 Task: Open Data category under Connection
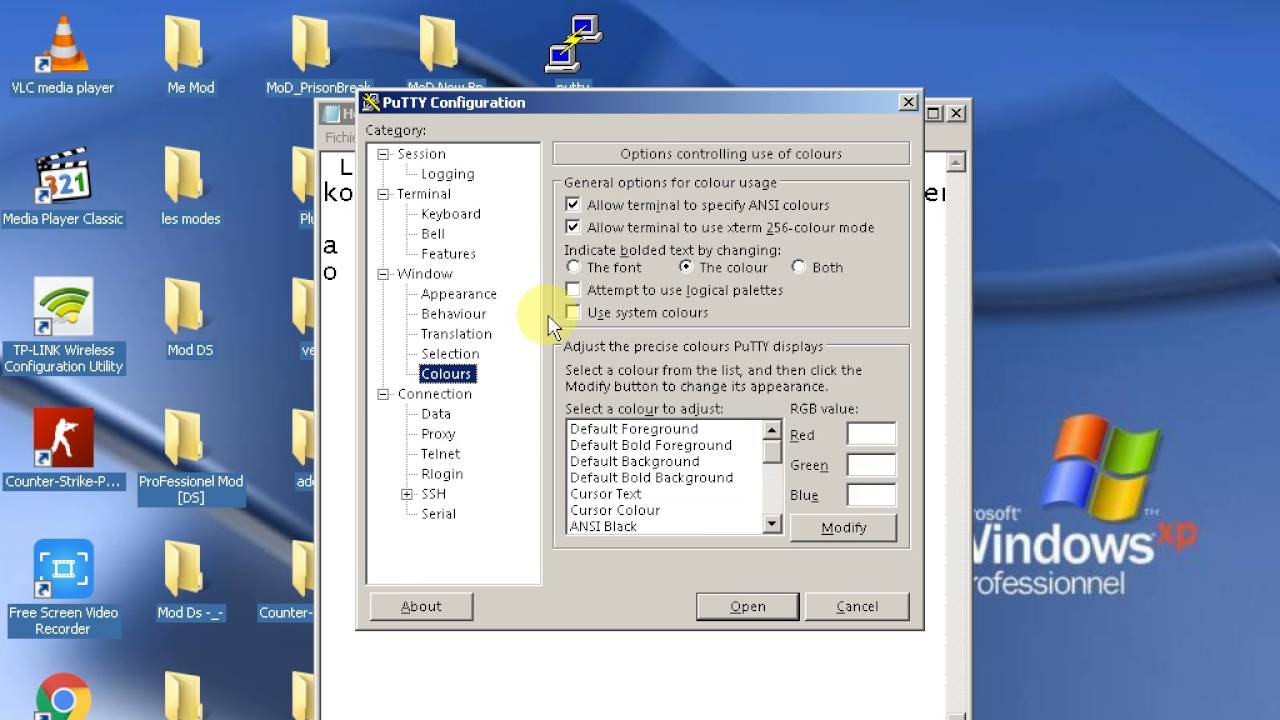point(435,414)
